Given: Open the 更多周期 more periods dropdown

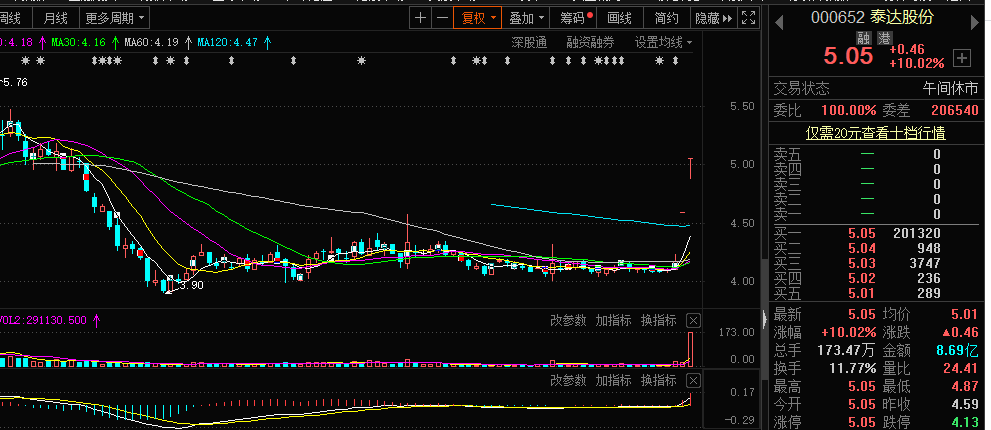Looking at the screenshot, I should click(x=114, y=18).
